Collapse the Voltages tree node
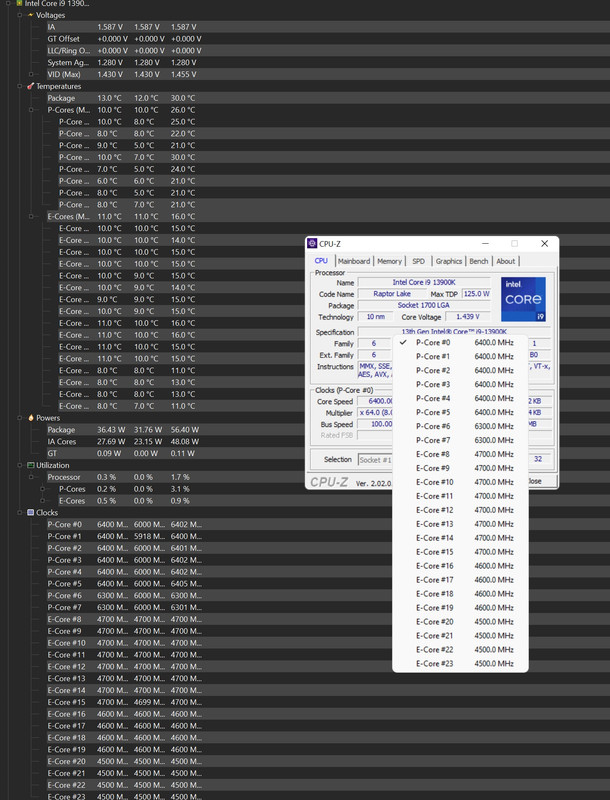The width and height of the screenshot is (610, 800). tap(20, 15)
